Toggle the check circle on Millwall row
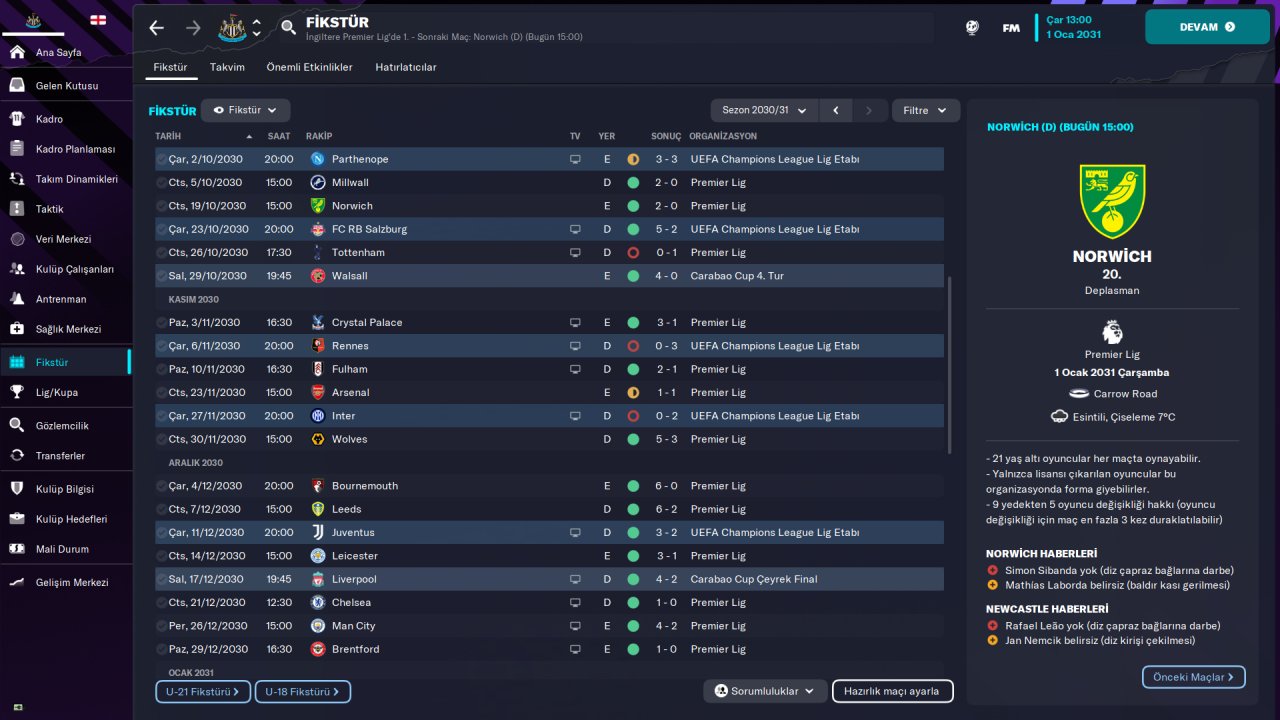Image resolution: width=1280 pixels, height=720 pixels. pos(162,183)
